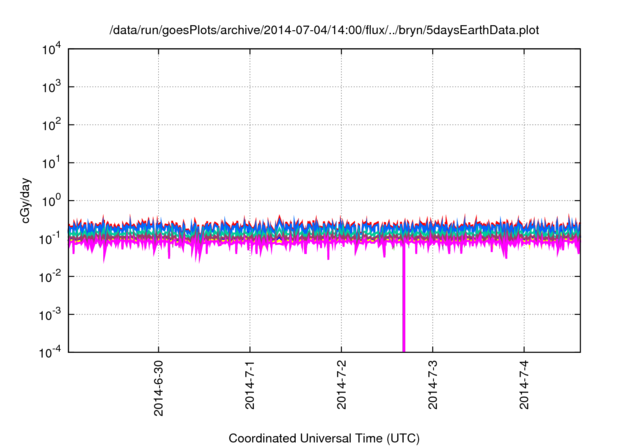Screen dimensions: 640x448
Task: Click the 2014-7-2 date tick label
Action: (341, 385)
